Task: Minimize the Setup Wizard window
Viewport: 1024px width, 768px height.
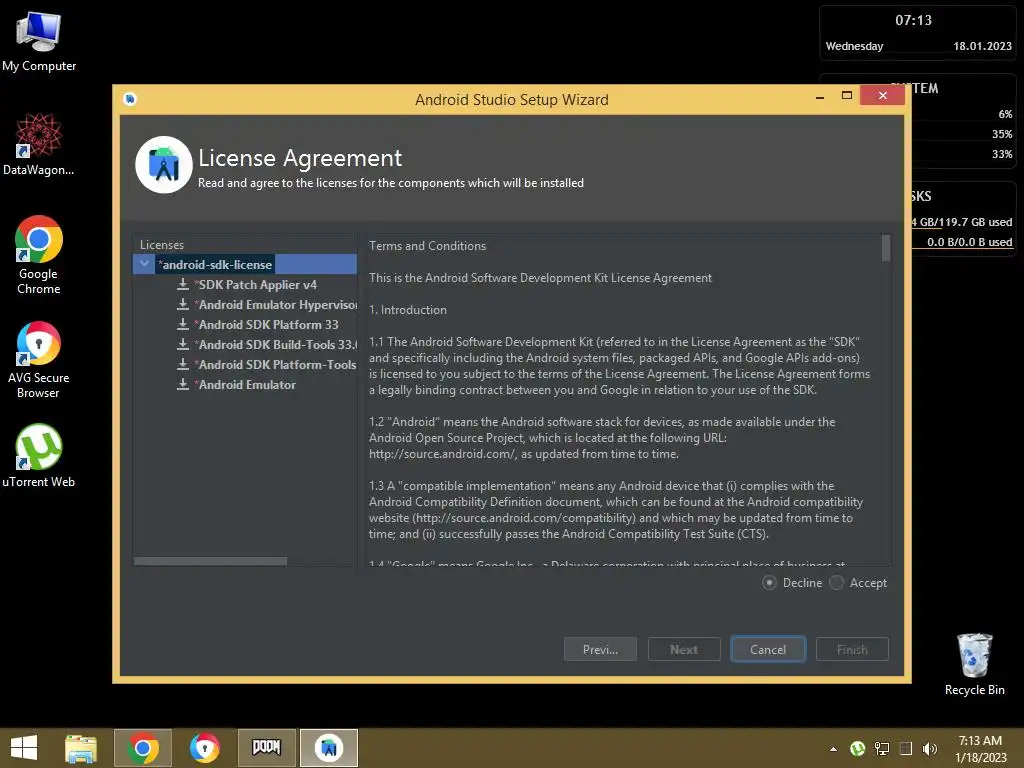Action: (820, 97)
